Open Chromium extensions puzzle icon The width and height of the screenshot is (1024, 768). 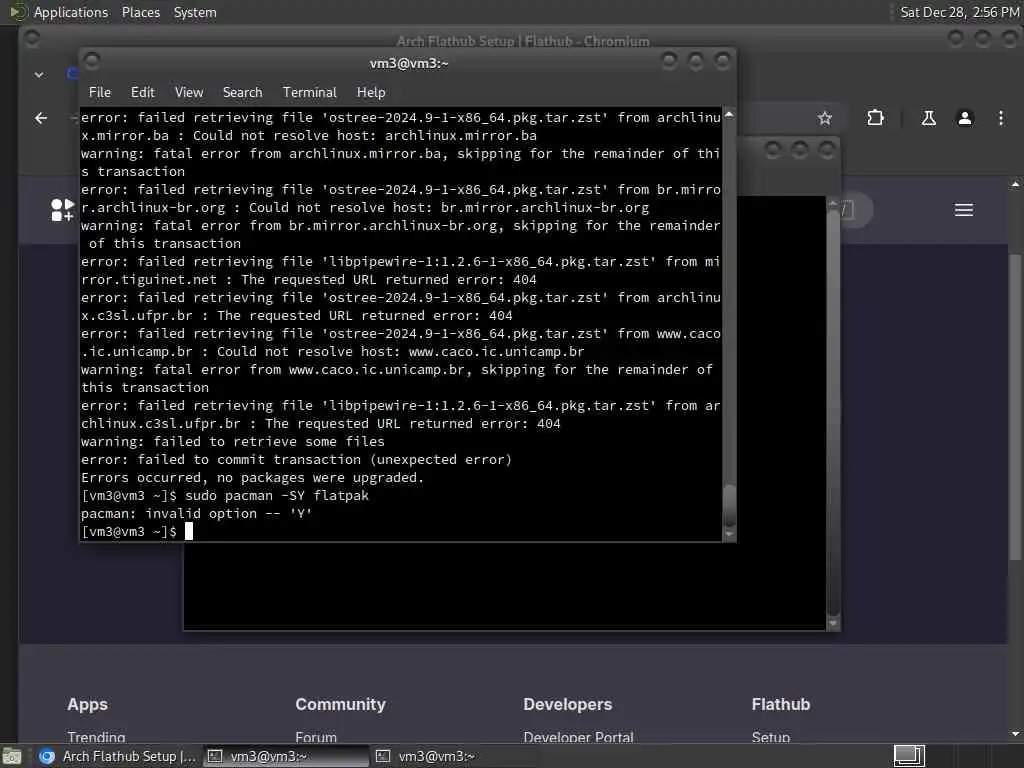[875, 118]
